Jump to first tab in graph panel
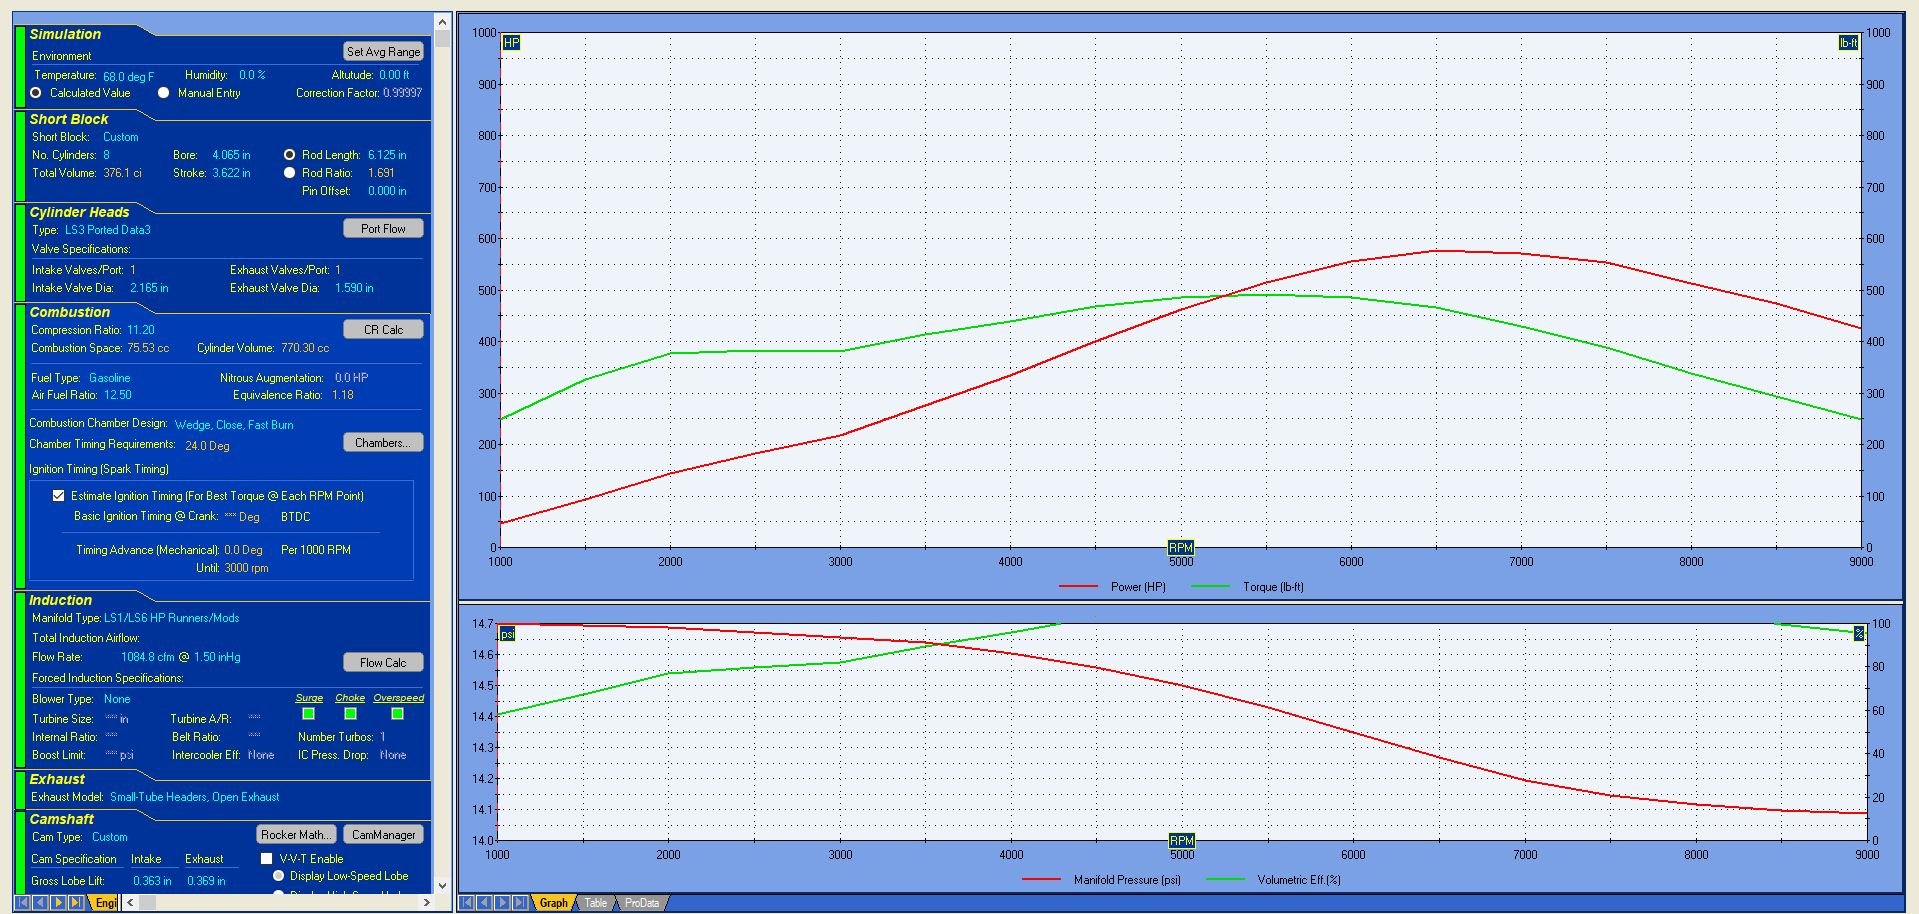The image size is (1919, 914). tap(467, 903)
